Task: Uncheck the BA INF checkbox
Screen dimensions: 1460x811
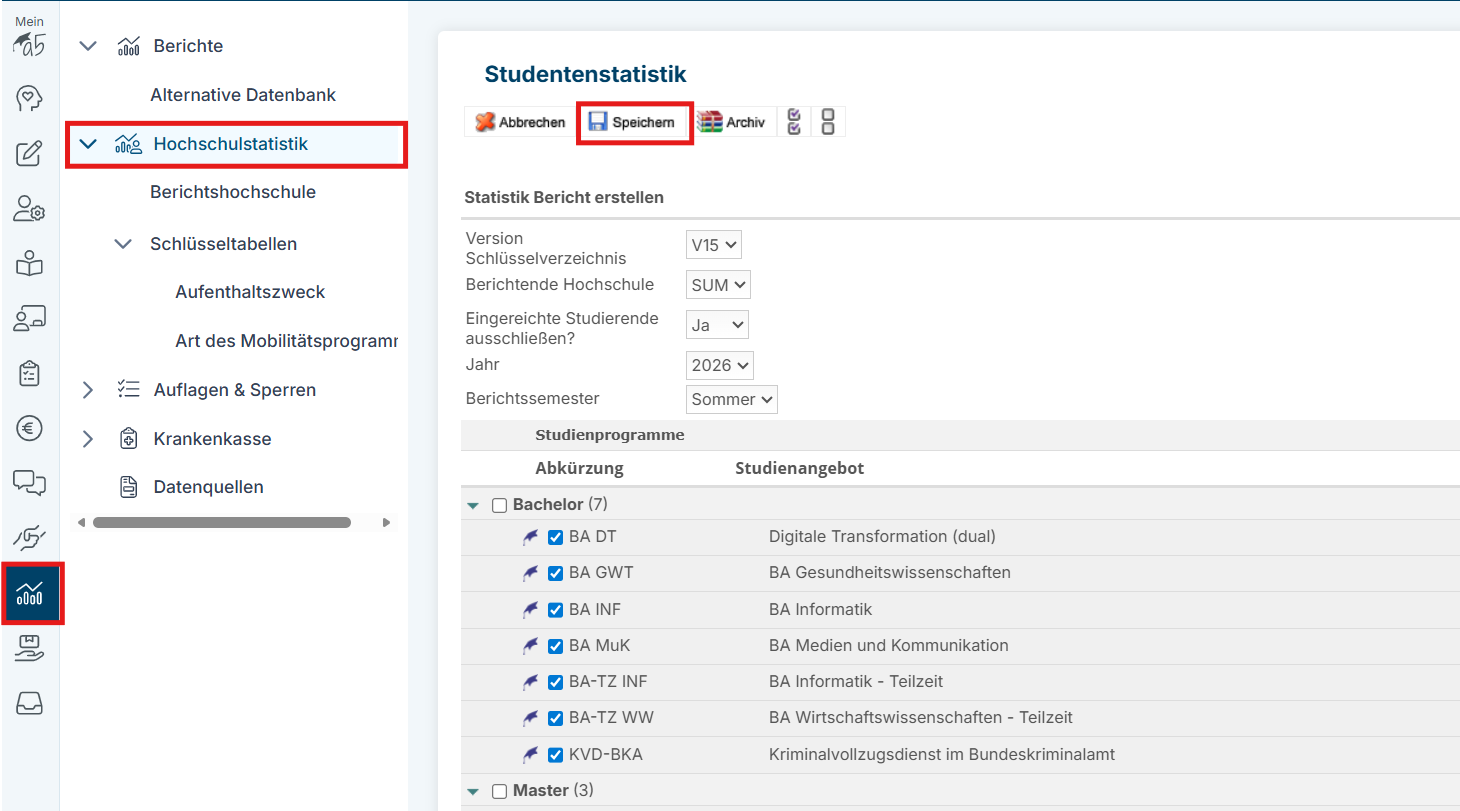Action: click(x=556, y=609)
